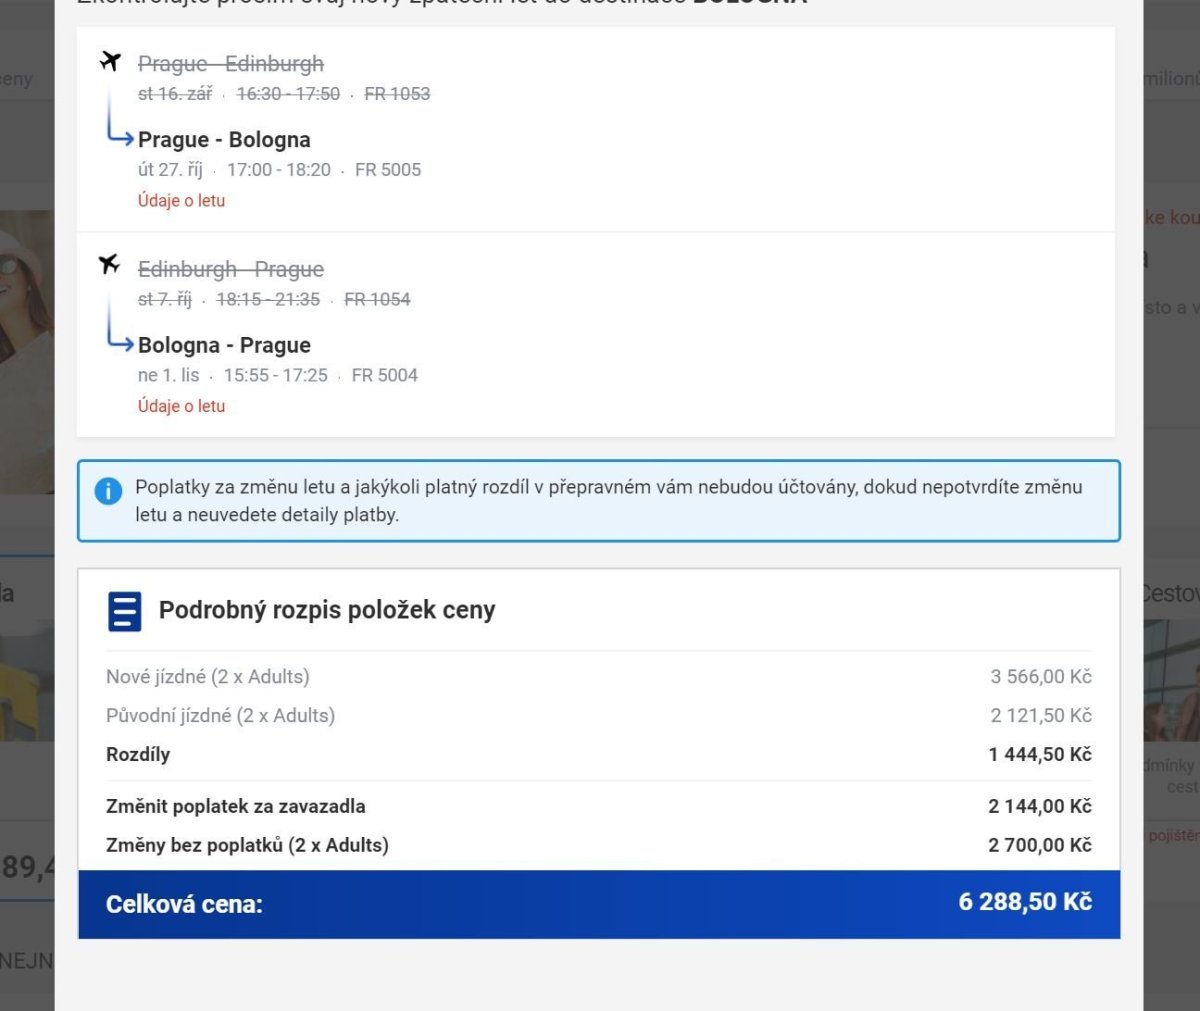This screenshot has width=1200, height=1011.
Task: Click the blue arrow beside Bologna - Prague
Action: [120, 342]
